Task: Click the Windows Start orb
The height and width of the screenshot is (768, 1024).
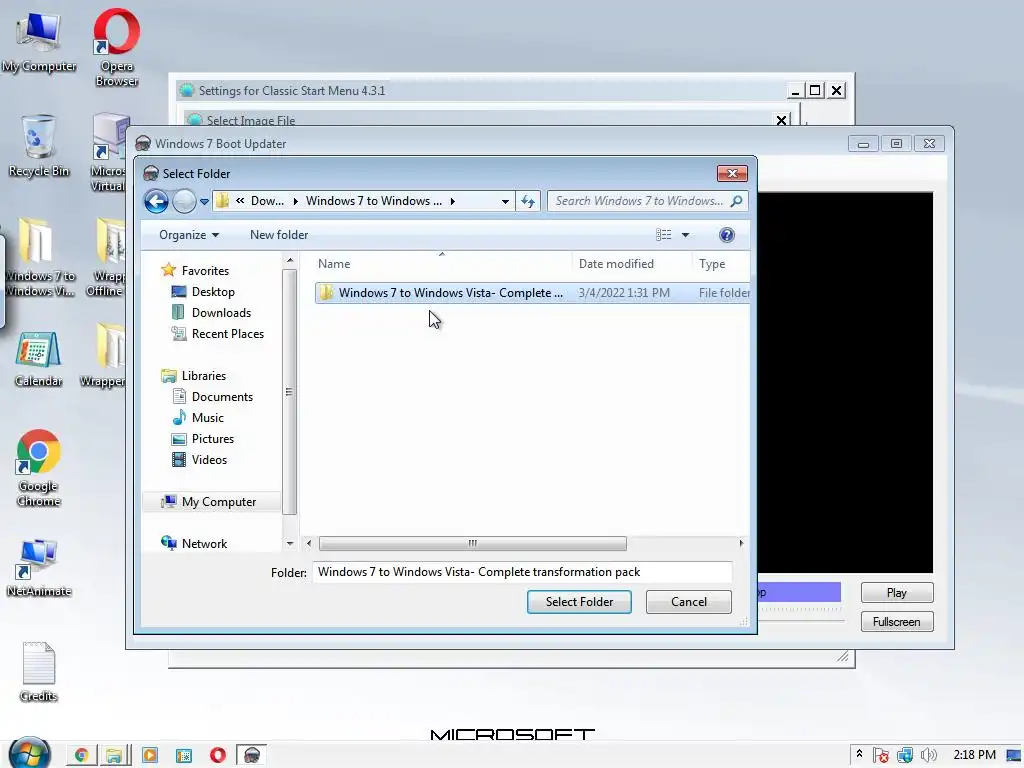Action: coord(29,753)
